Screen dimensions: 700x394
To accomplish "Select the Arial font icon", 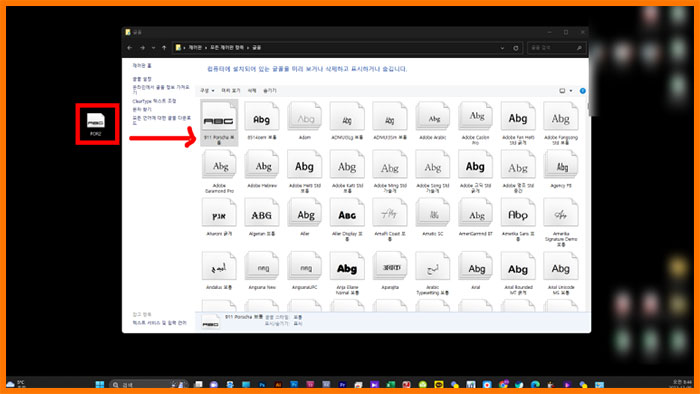I will pyautogui.click(x=475, y=267).
